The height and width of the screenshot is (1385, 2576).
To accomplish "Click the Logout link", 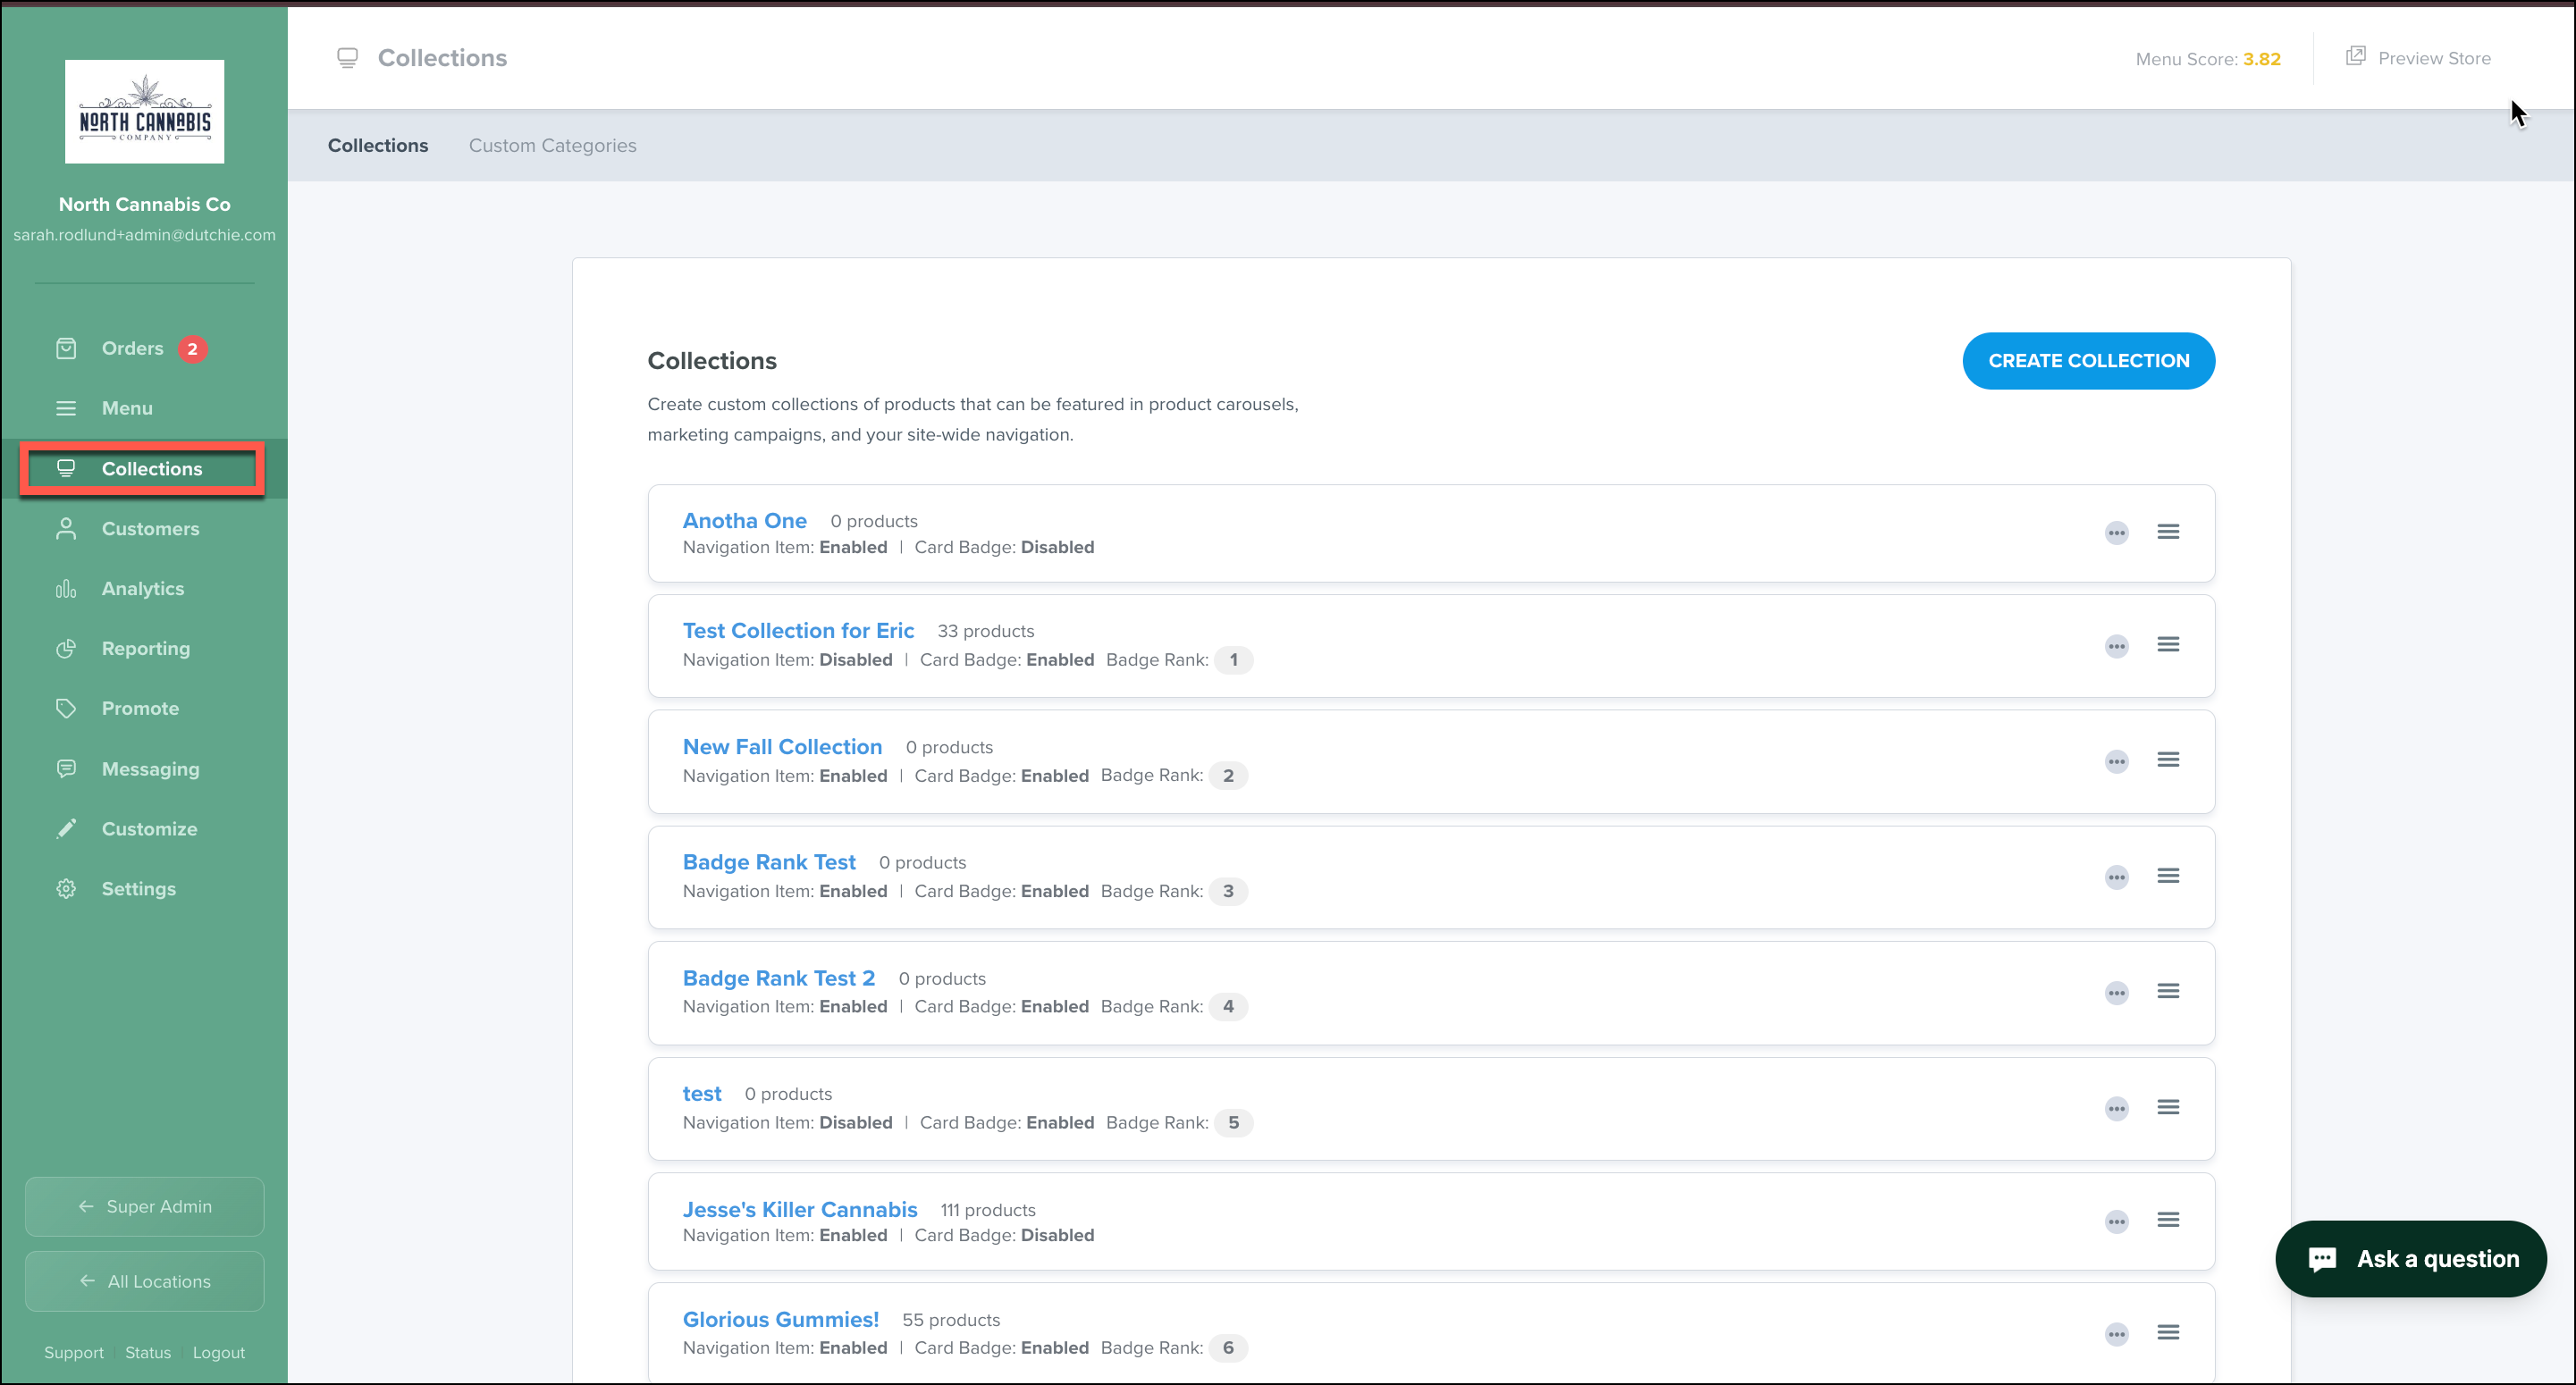I will click(x=219, y=1353).
